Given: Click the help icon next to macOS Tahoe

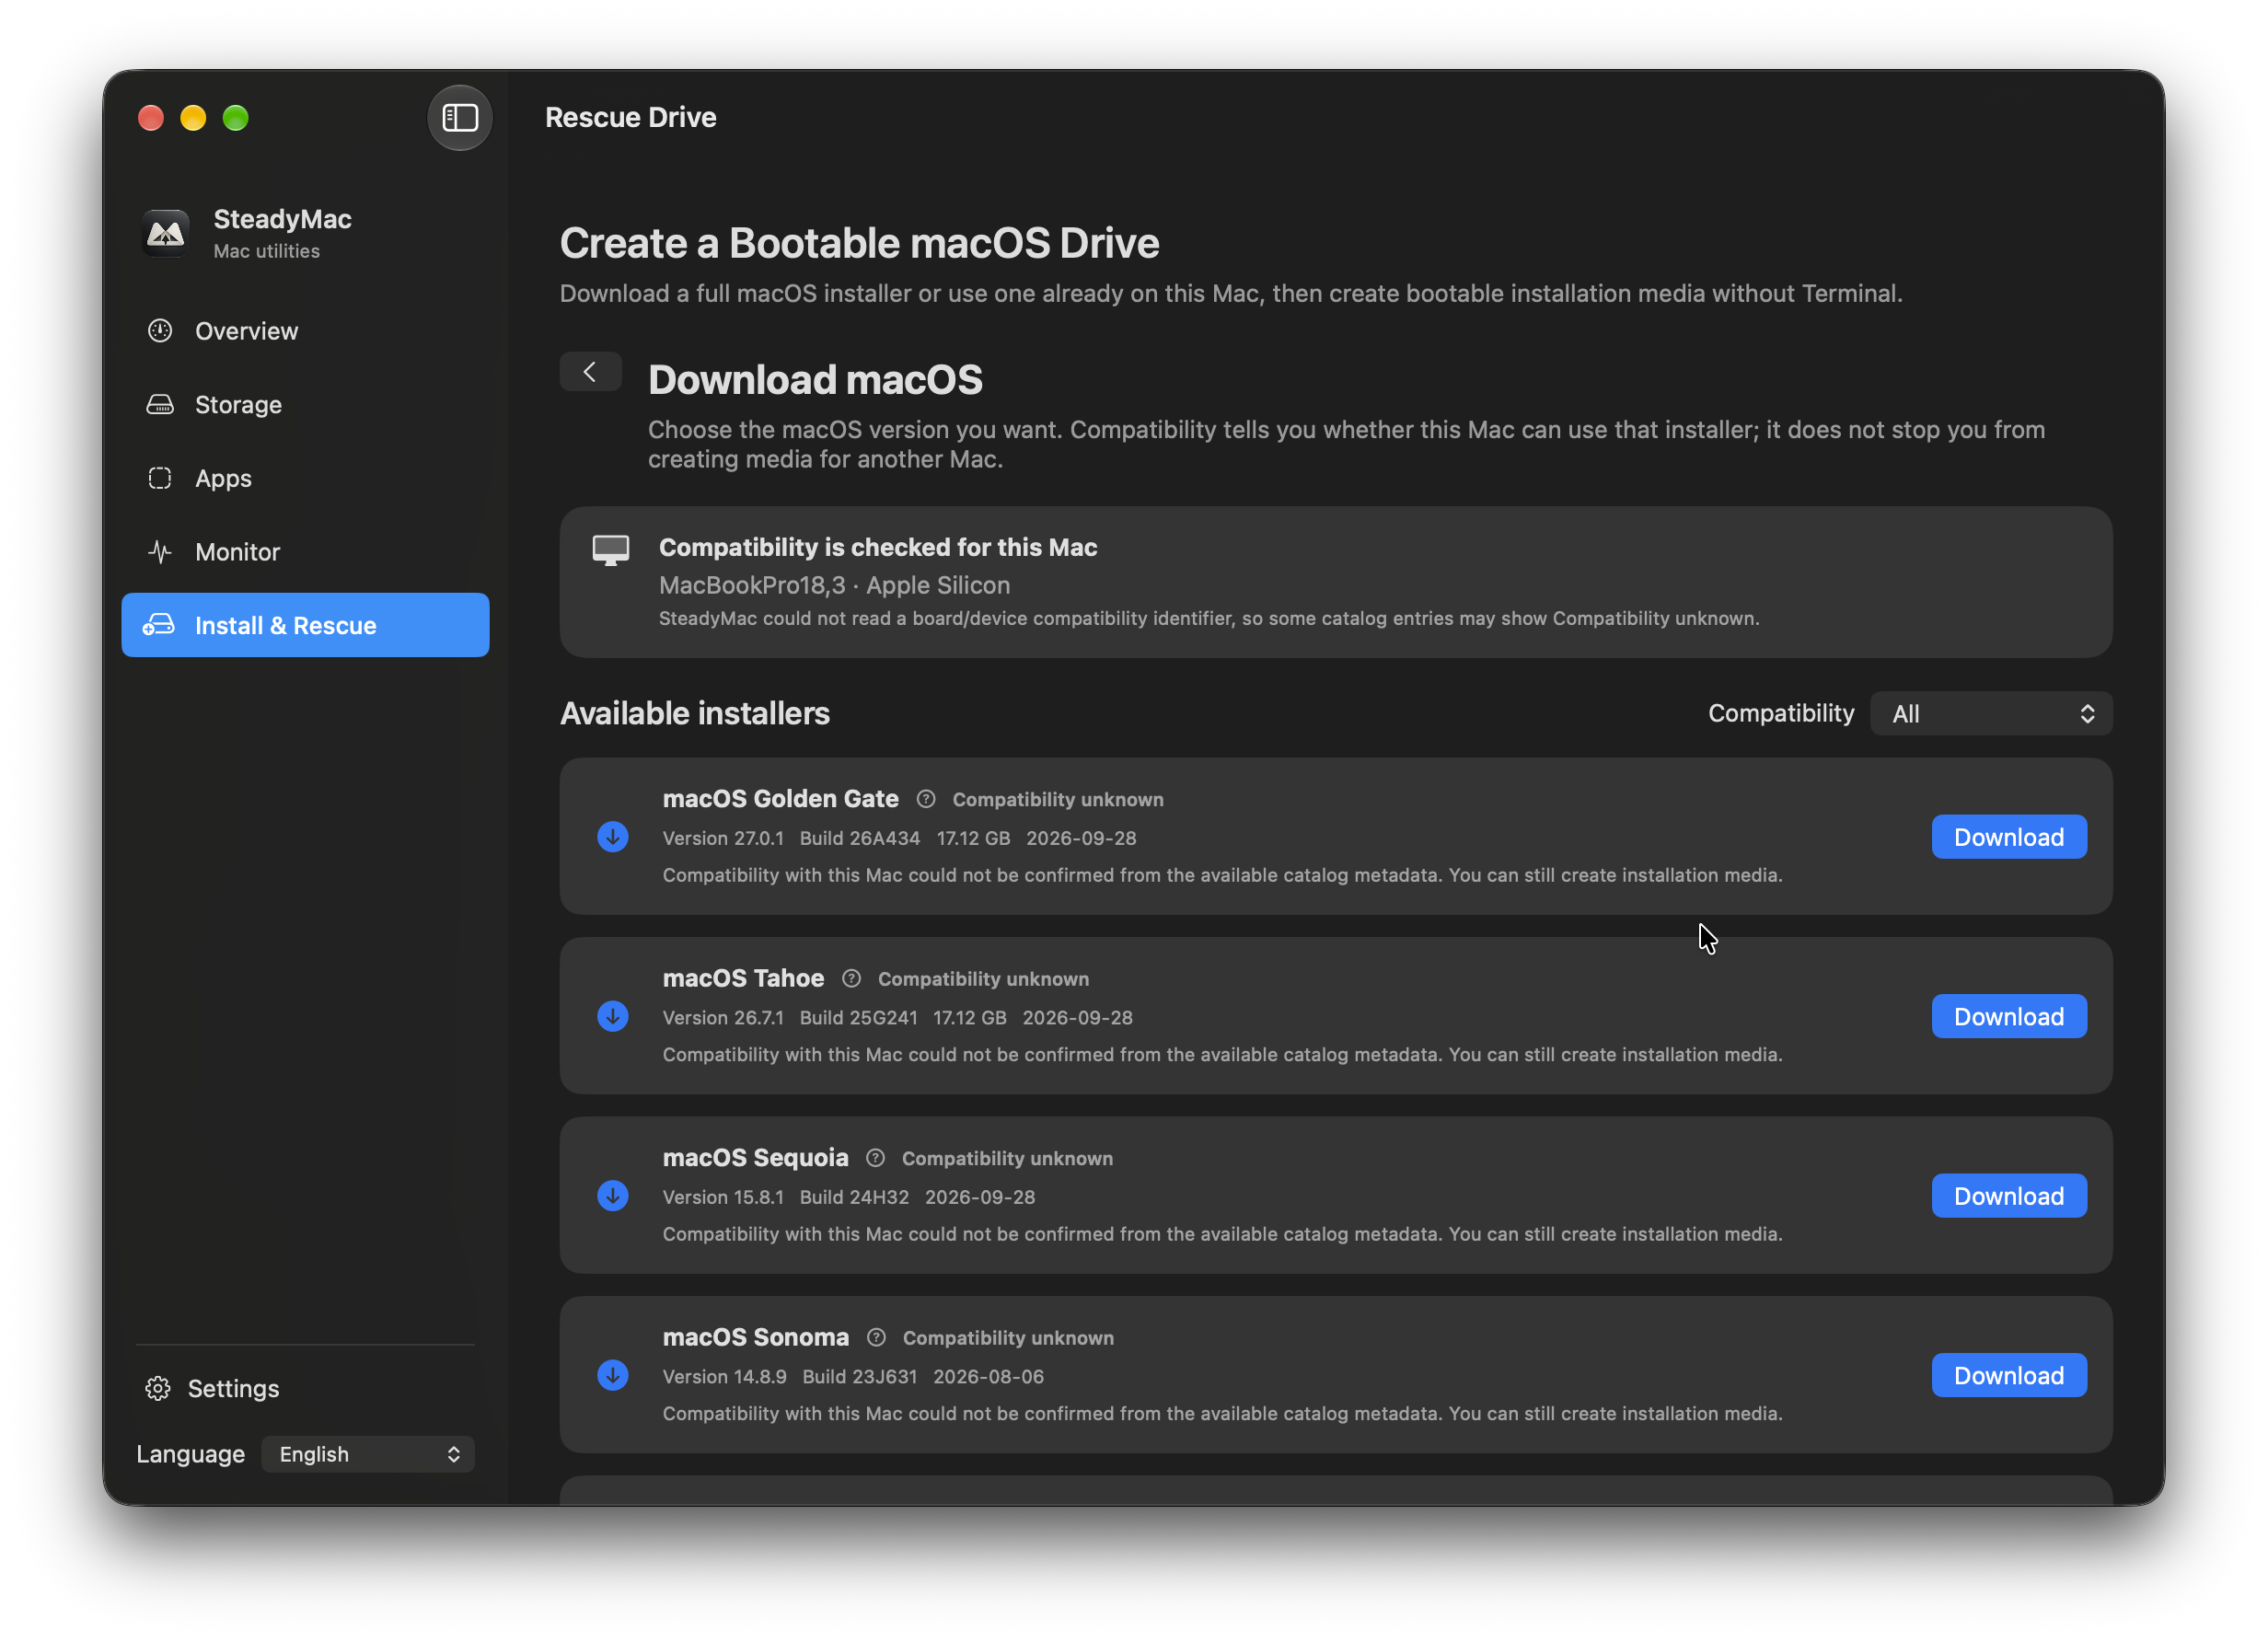Looking at the screenshot, I should click(x=851, y=979).
